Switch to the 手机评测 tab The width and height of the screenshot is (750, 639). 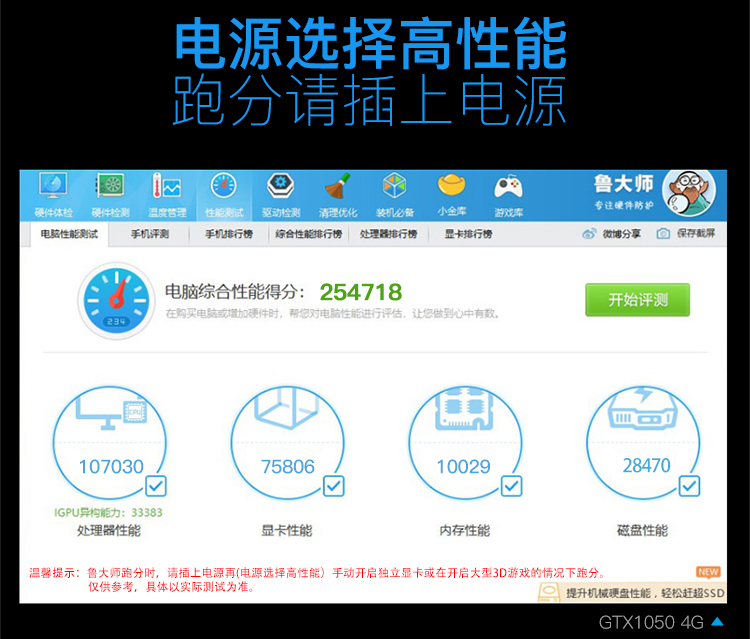pos(150,234)
